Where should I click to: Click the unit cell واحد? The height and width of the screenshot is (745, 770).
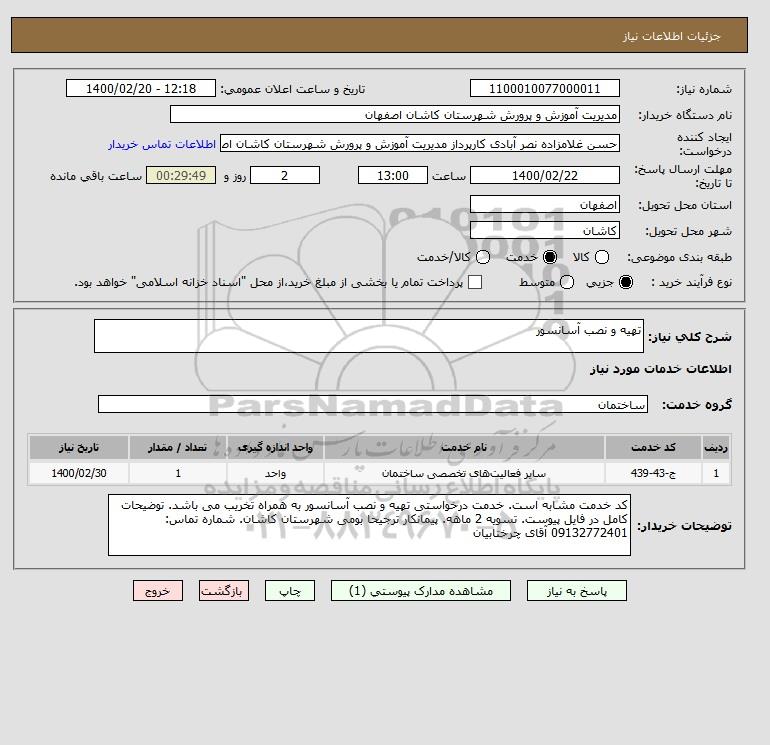tap(275, 473)
